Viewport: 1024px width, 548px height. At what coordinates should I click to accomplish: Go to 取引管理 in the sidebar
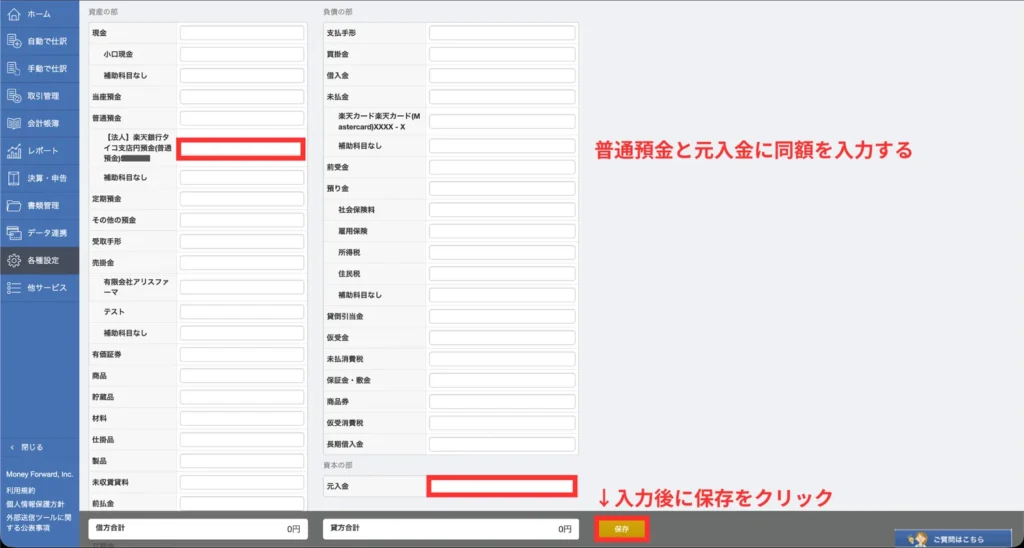39,96
